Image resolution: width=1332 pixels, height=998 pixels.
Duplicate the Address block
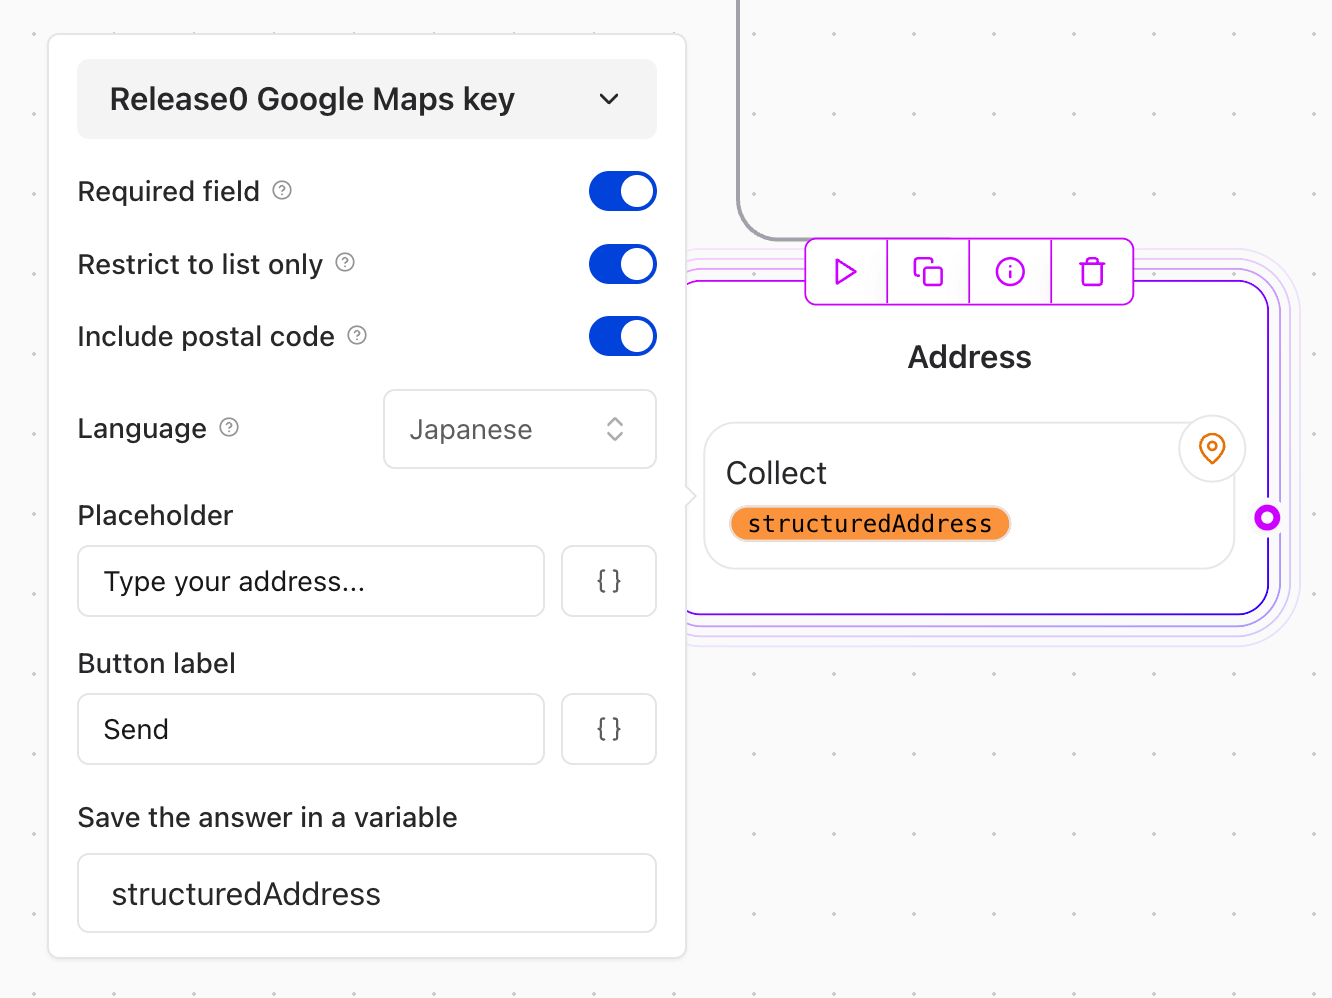[927, 271]
